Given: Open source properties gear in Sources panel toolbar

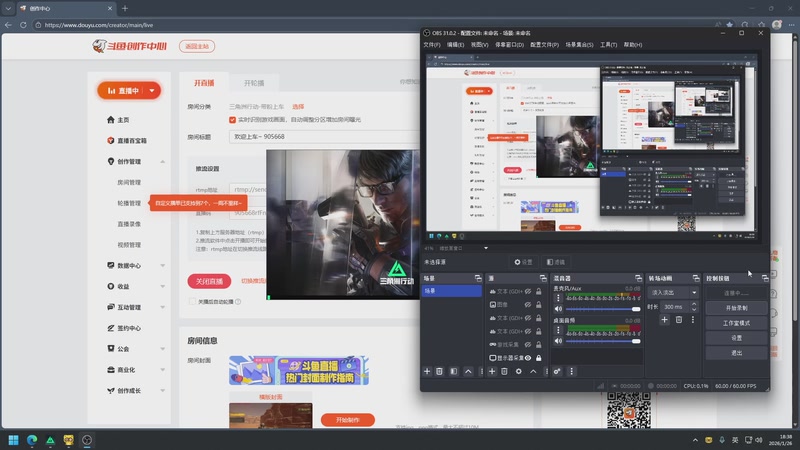Looking at the screenshot, I should tap(518, 371).
